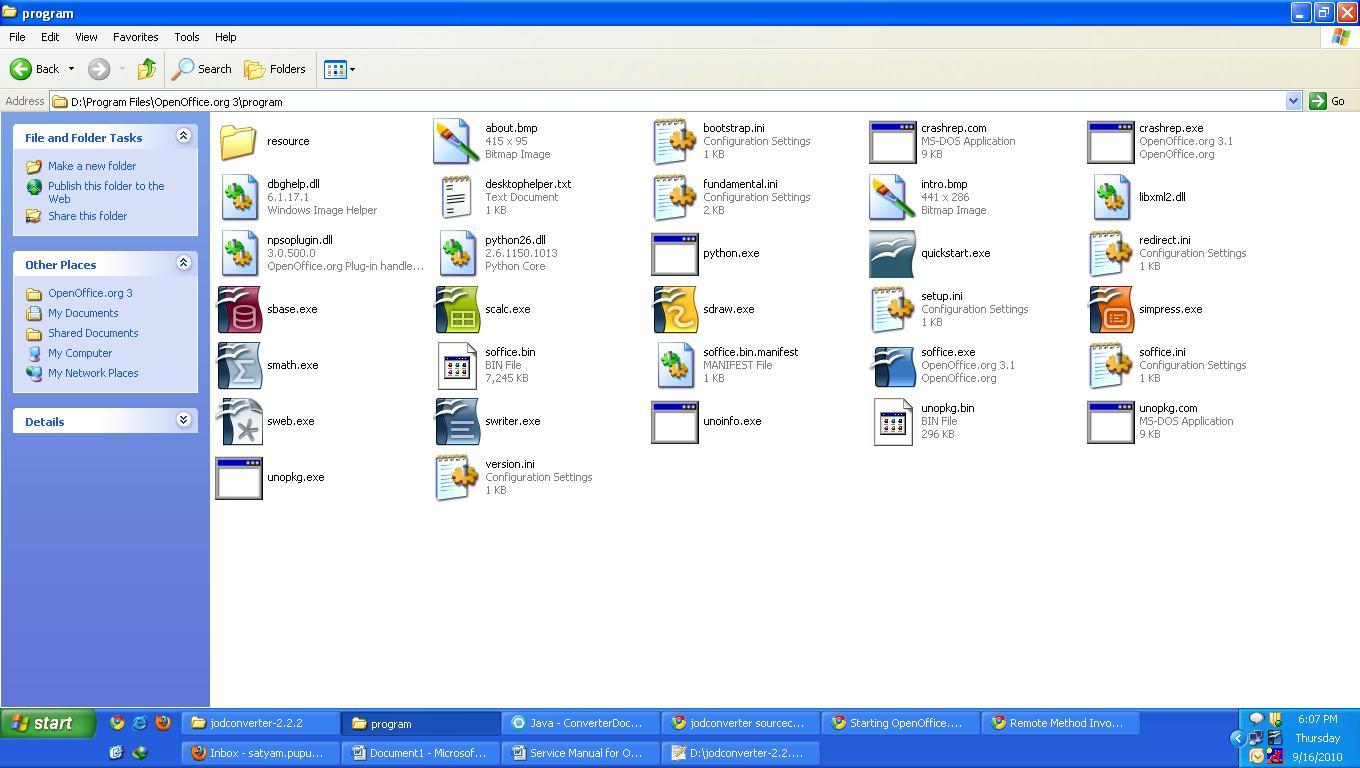Open Shared Documents link

point(93,333)
